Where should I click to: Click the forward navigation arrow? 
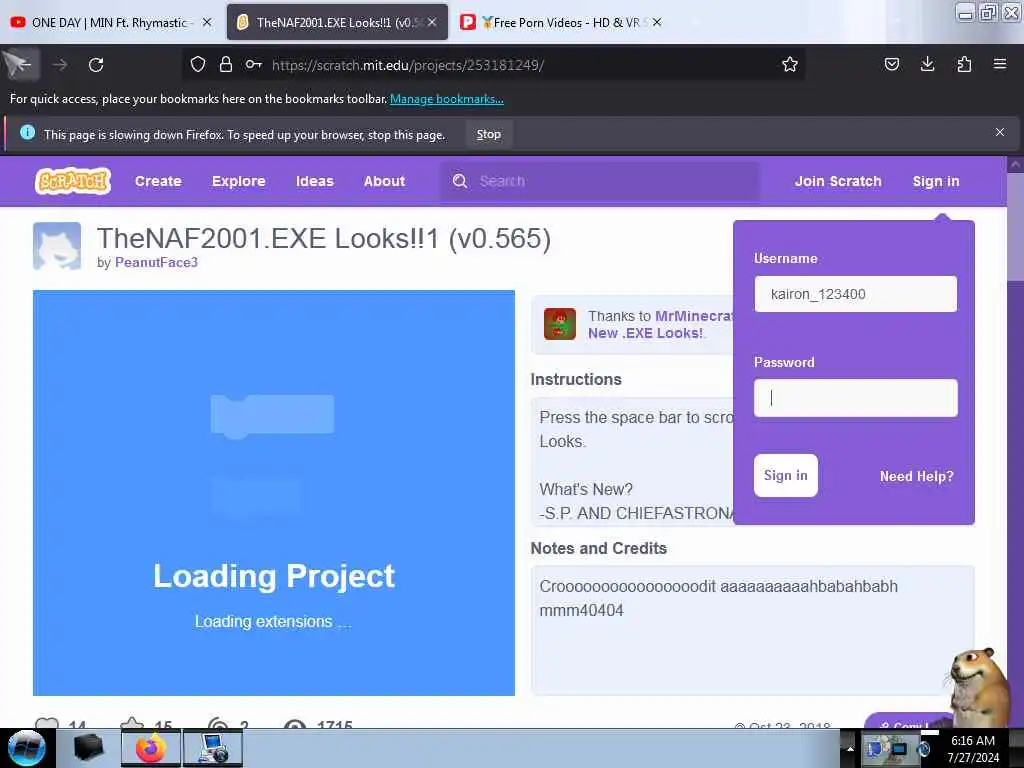point(60,65)
